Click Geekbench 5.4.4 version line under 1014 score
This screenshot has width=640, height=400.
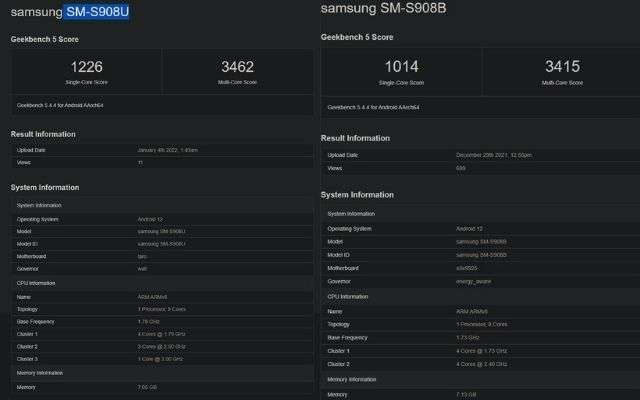pos(373,107)
